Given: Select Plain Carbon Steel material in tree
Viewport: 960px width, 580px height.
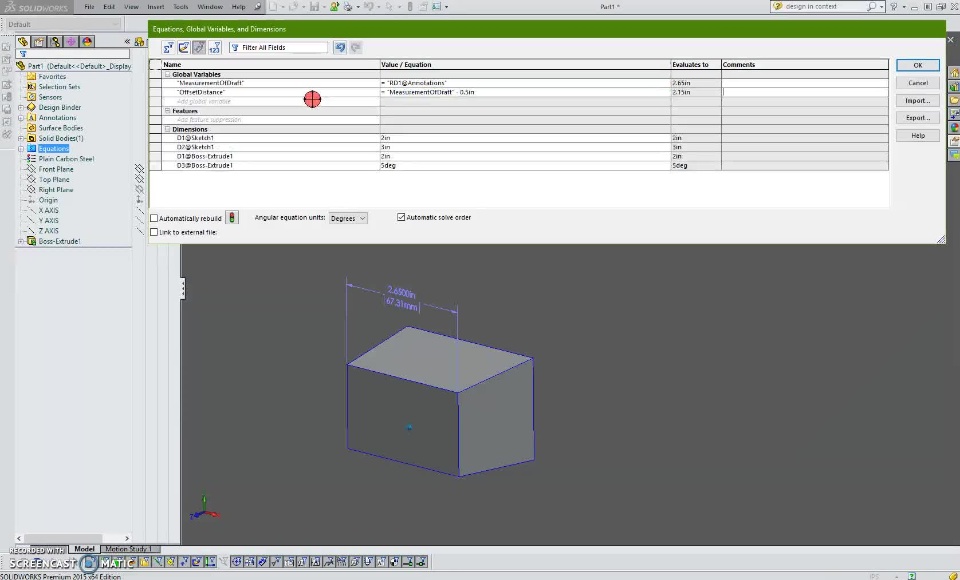Looking at the screenshot, I should tap(66, 159).
